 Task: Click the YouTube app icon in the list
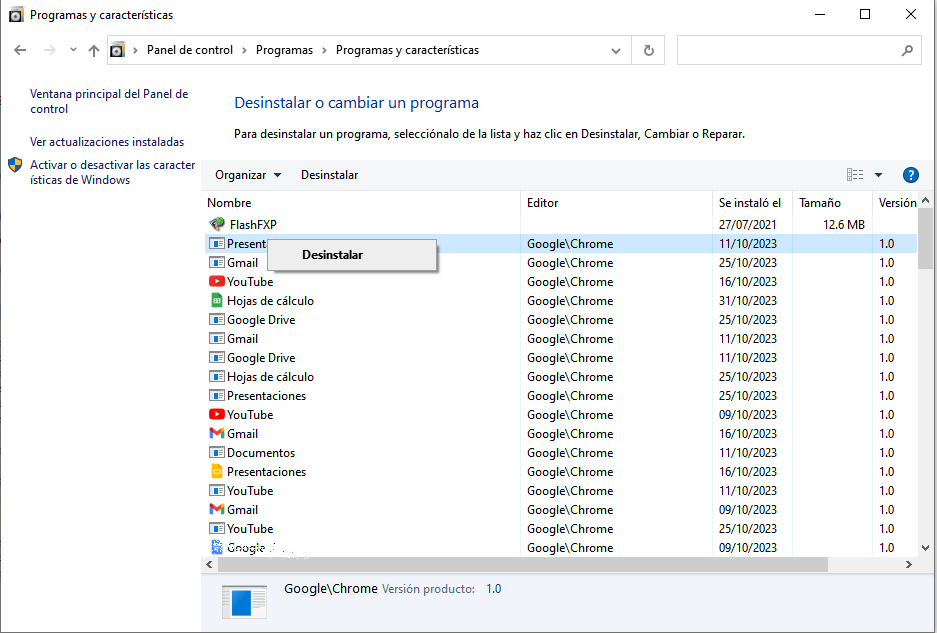[x=216, y=281]
